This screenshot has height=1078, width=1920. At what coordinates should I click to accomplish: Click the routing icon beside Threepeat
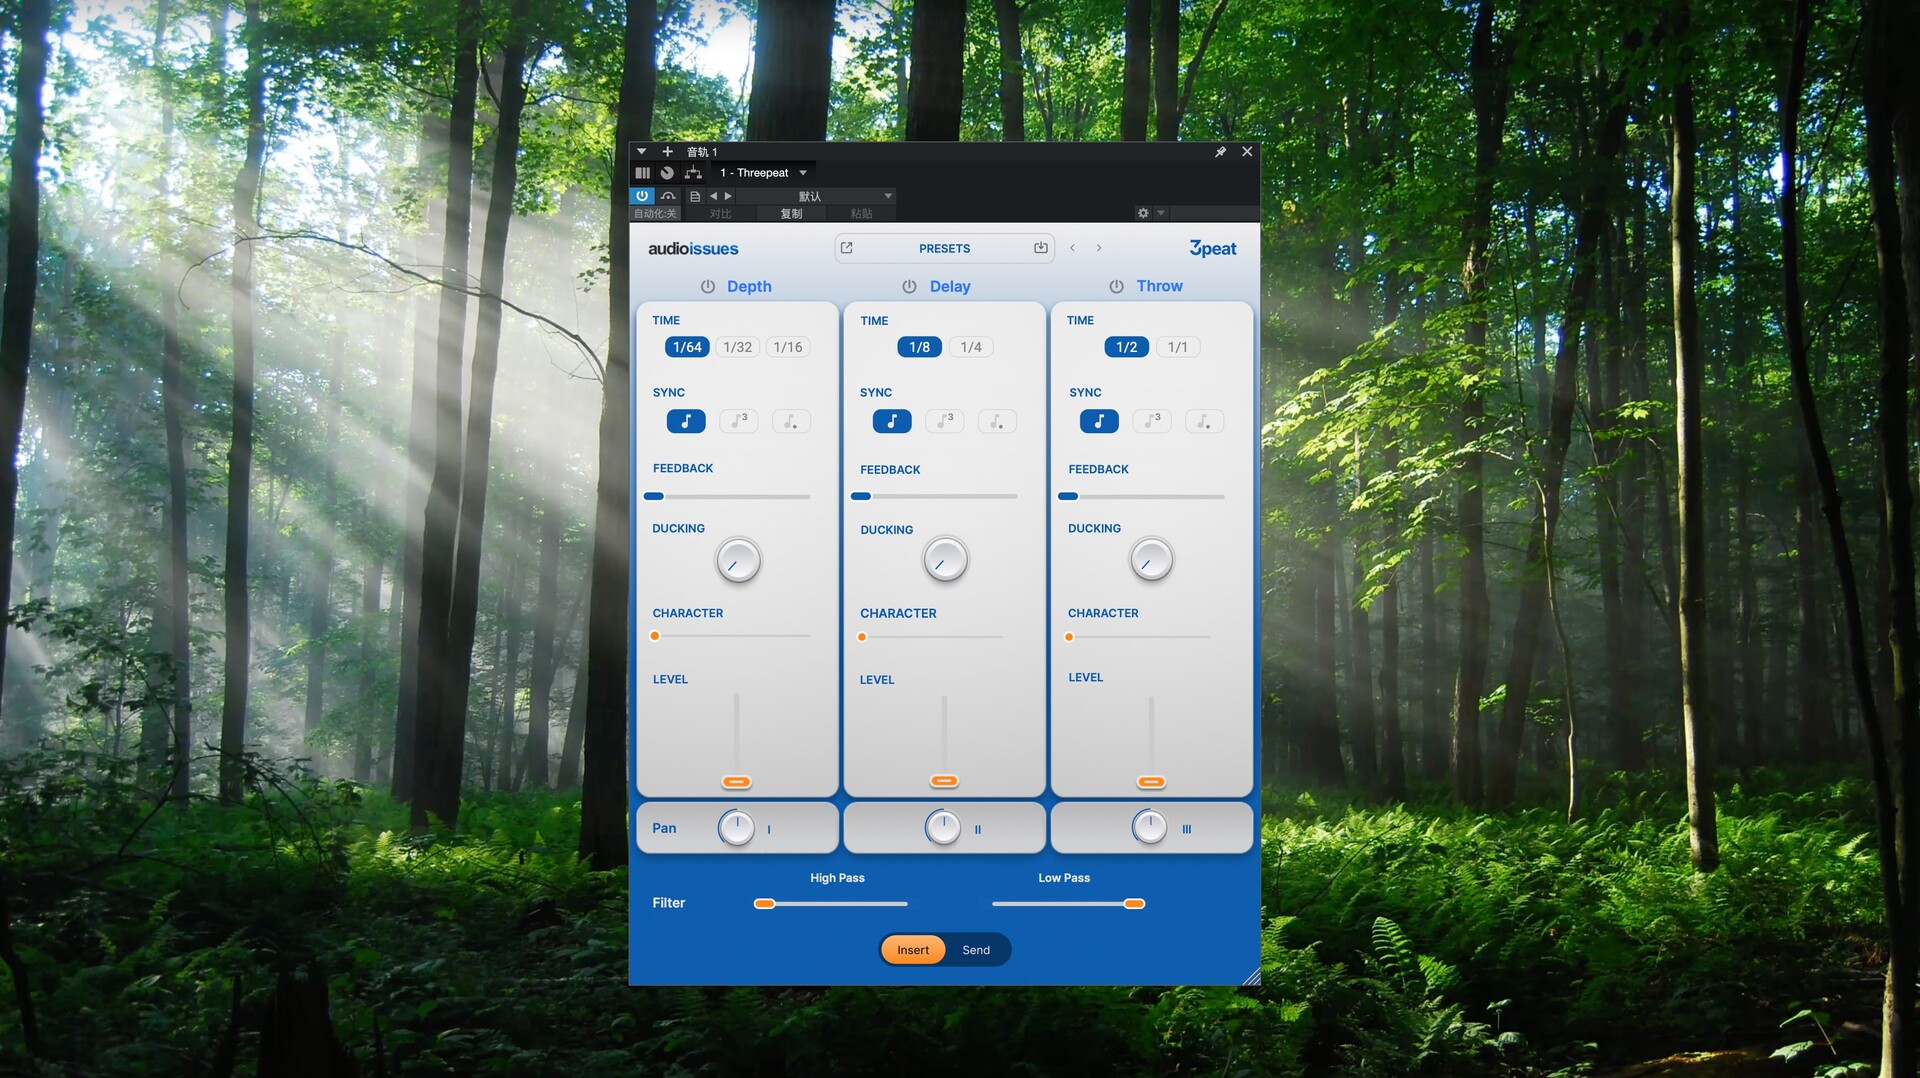pyautogui.click(x=693, y=173)
